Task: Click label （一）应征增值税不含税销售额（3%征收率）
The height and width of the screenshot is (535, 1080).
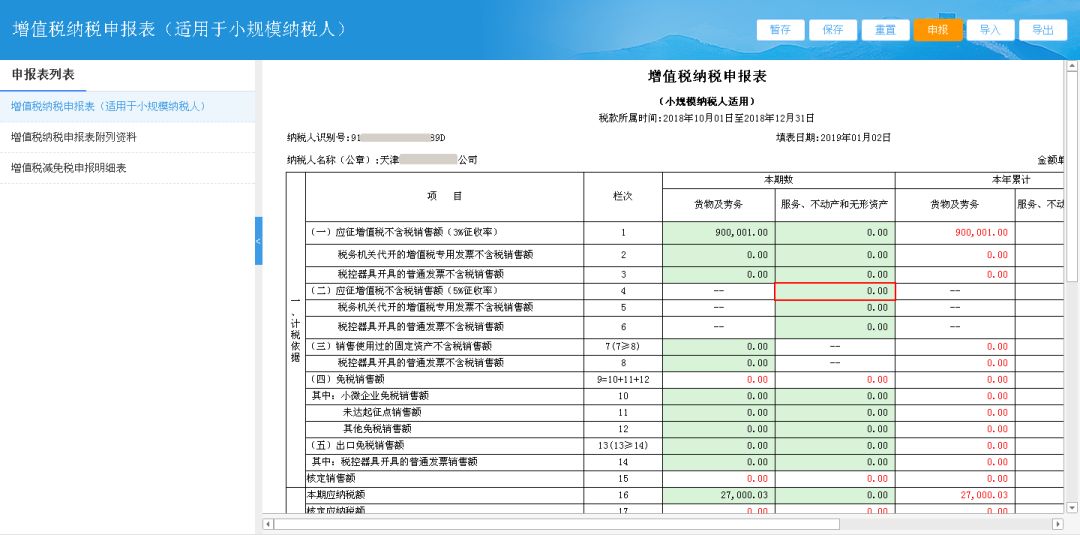Action: pyautogui.click(x=403, y=232)
